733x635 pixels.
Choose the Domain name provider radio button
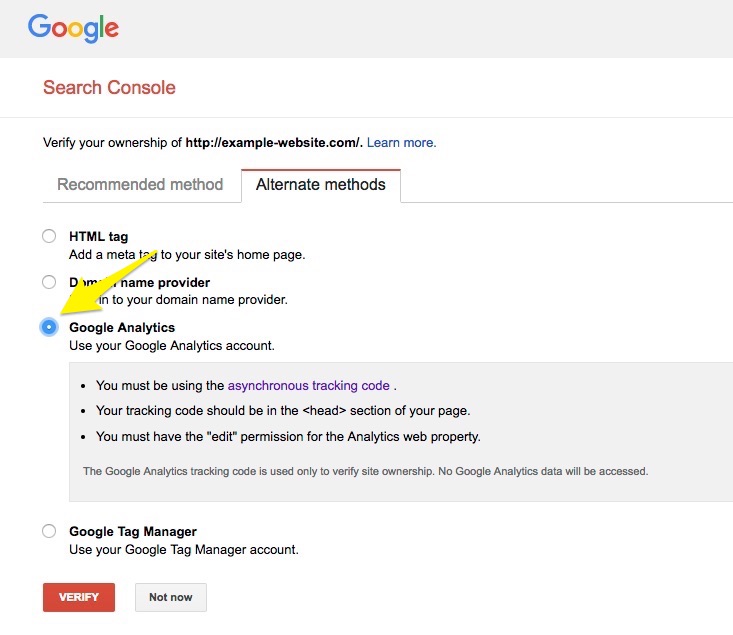(49, 282)
